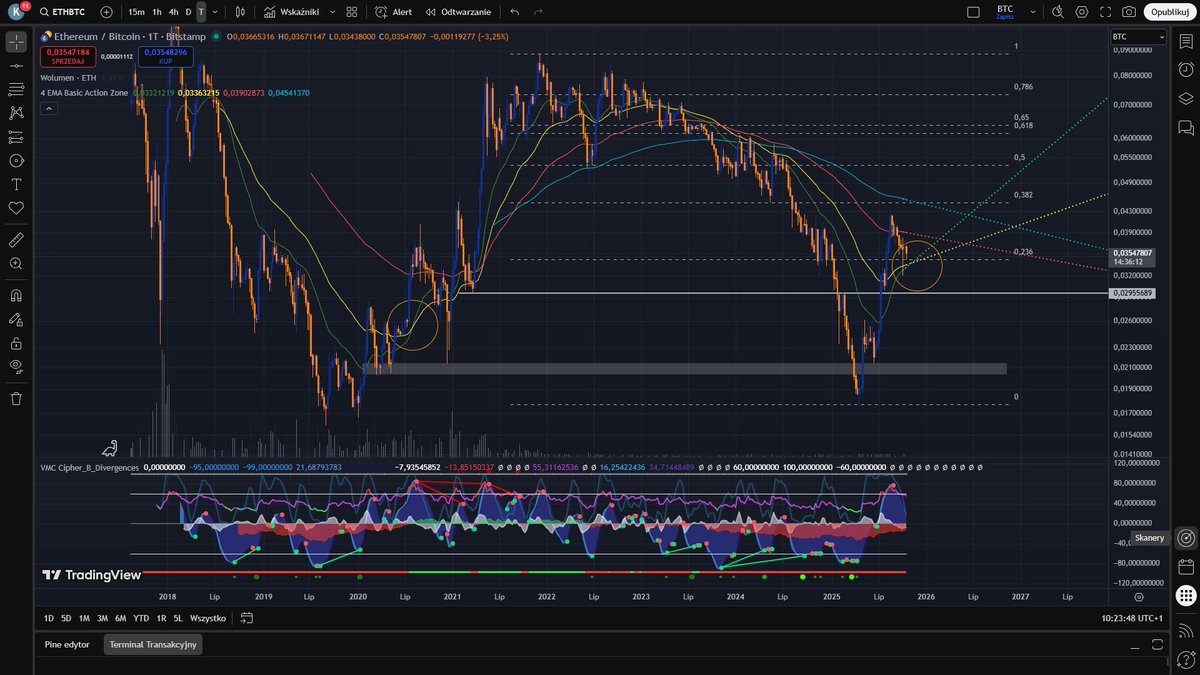The width and height of the screenshot is (1200, 675).
Task: Select the ruler measure tool
Action: click(16, 240)
